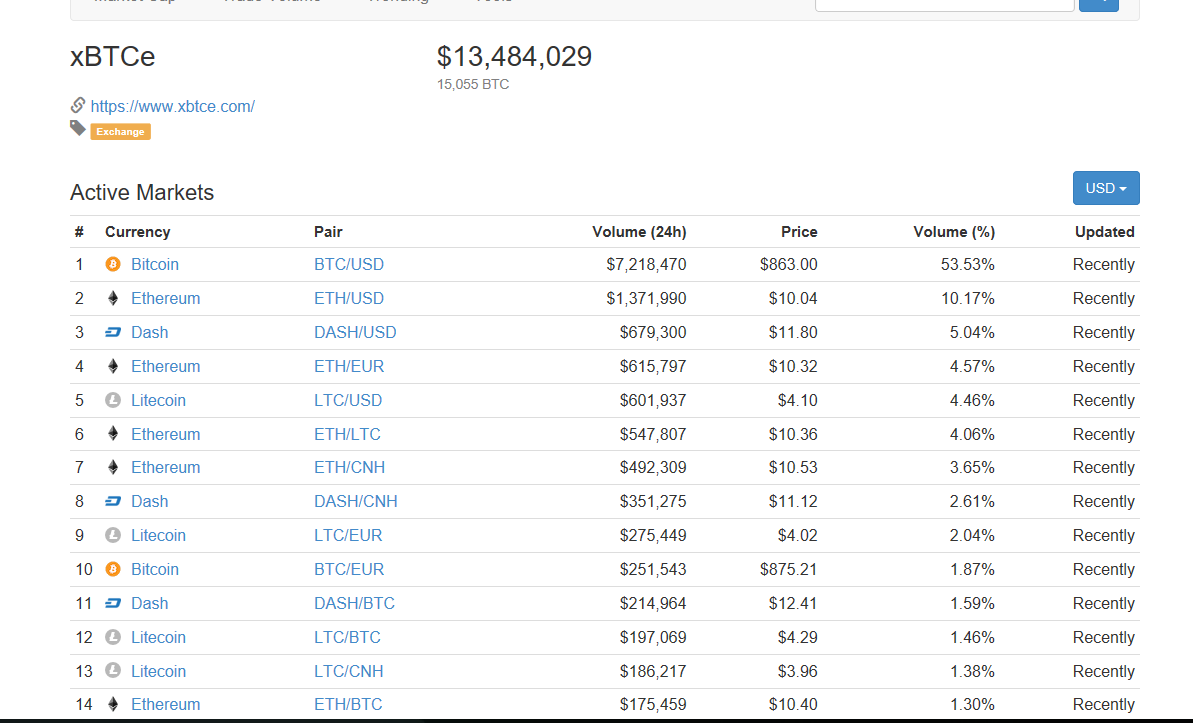Image resolution: width=1193 pixels, height=723 pixels.
Task: Click the Dash icon in DASH/USD row
Action: (x=113, y=333)
